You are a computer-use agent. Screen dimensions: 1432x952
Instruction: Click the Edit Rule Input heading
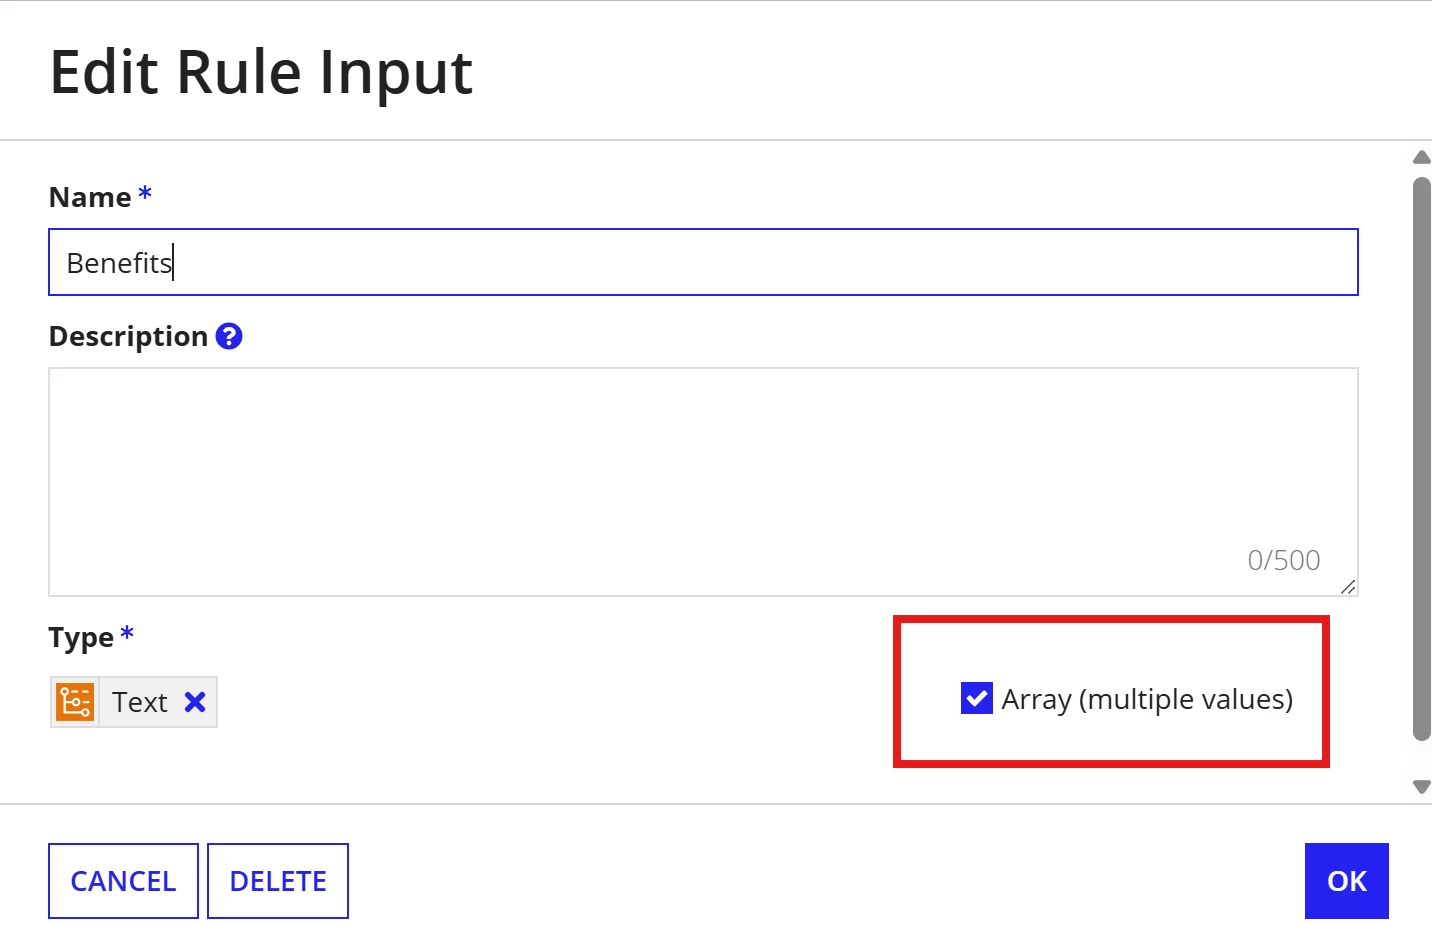coord(261,73)
